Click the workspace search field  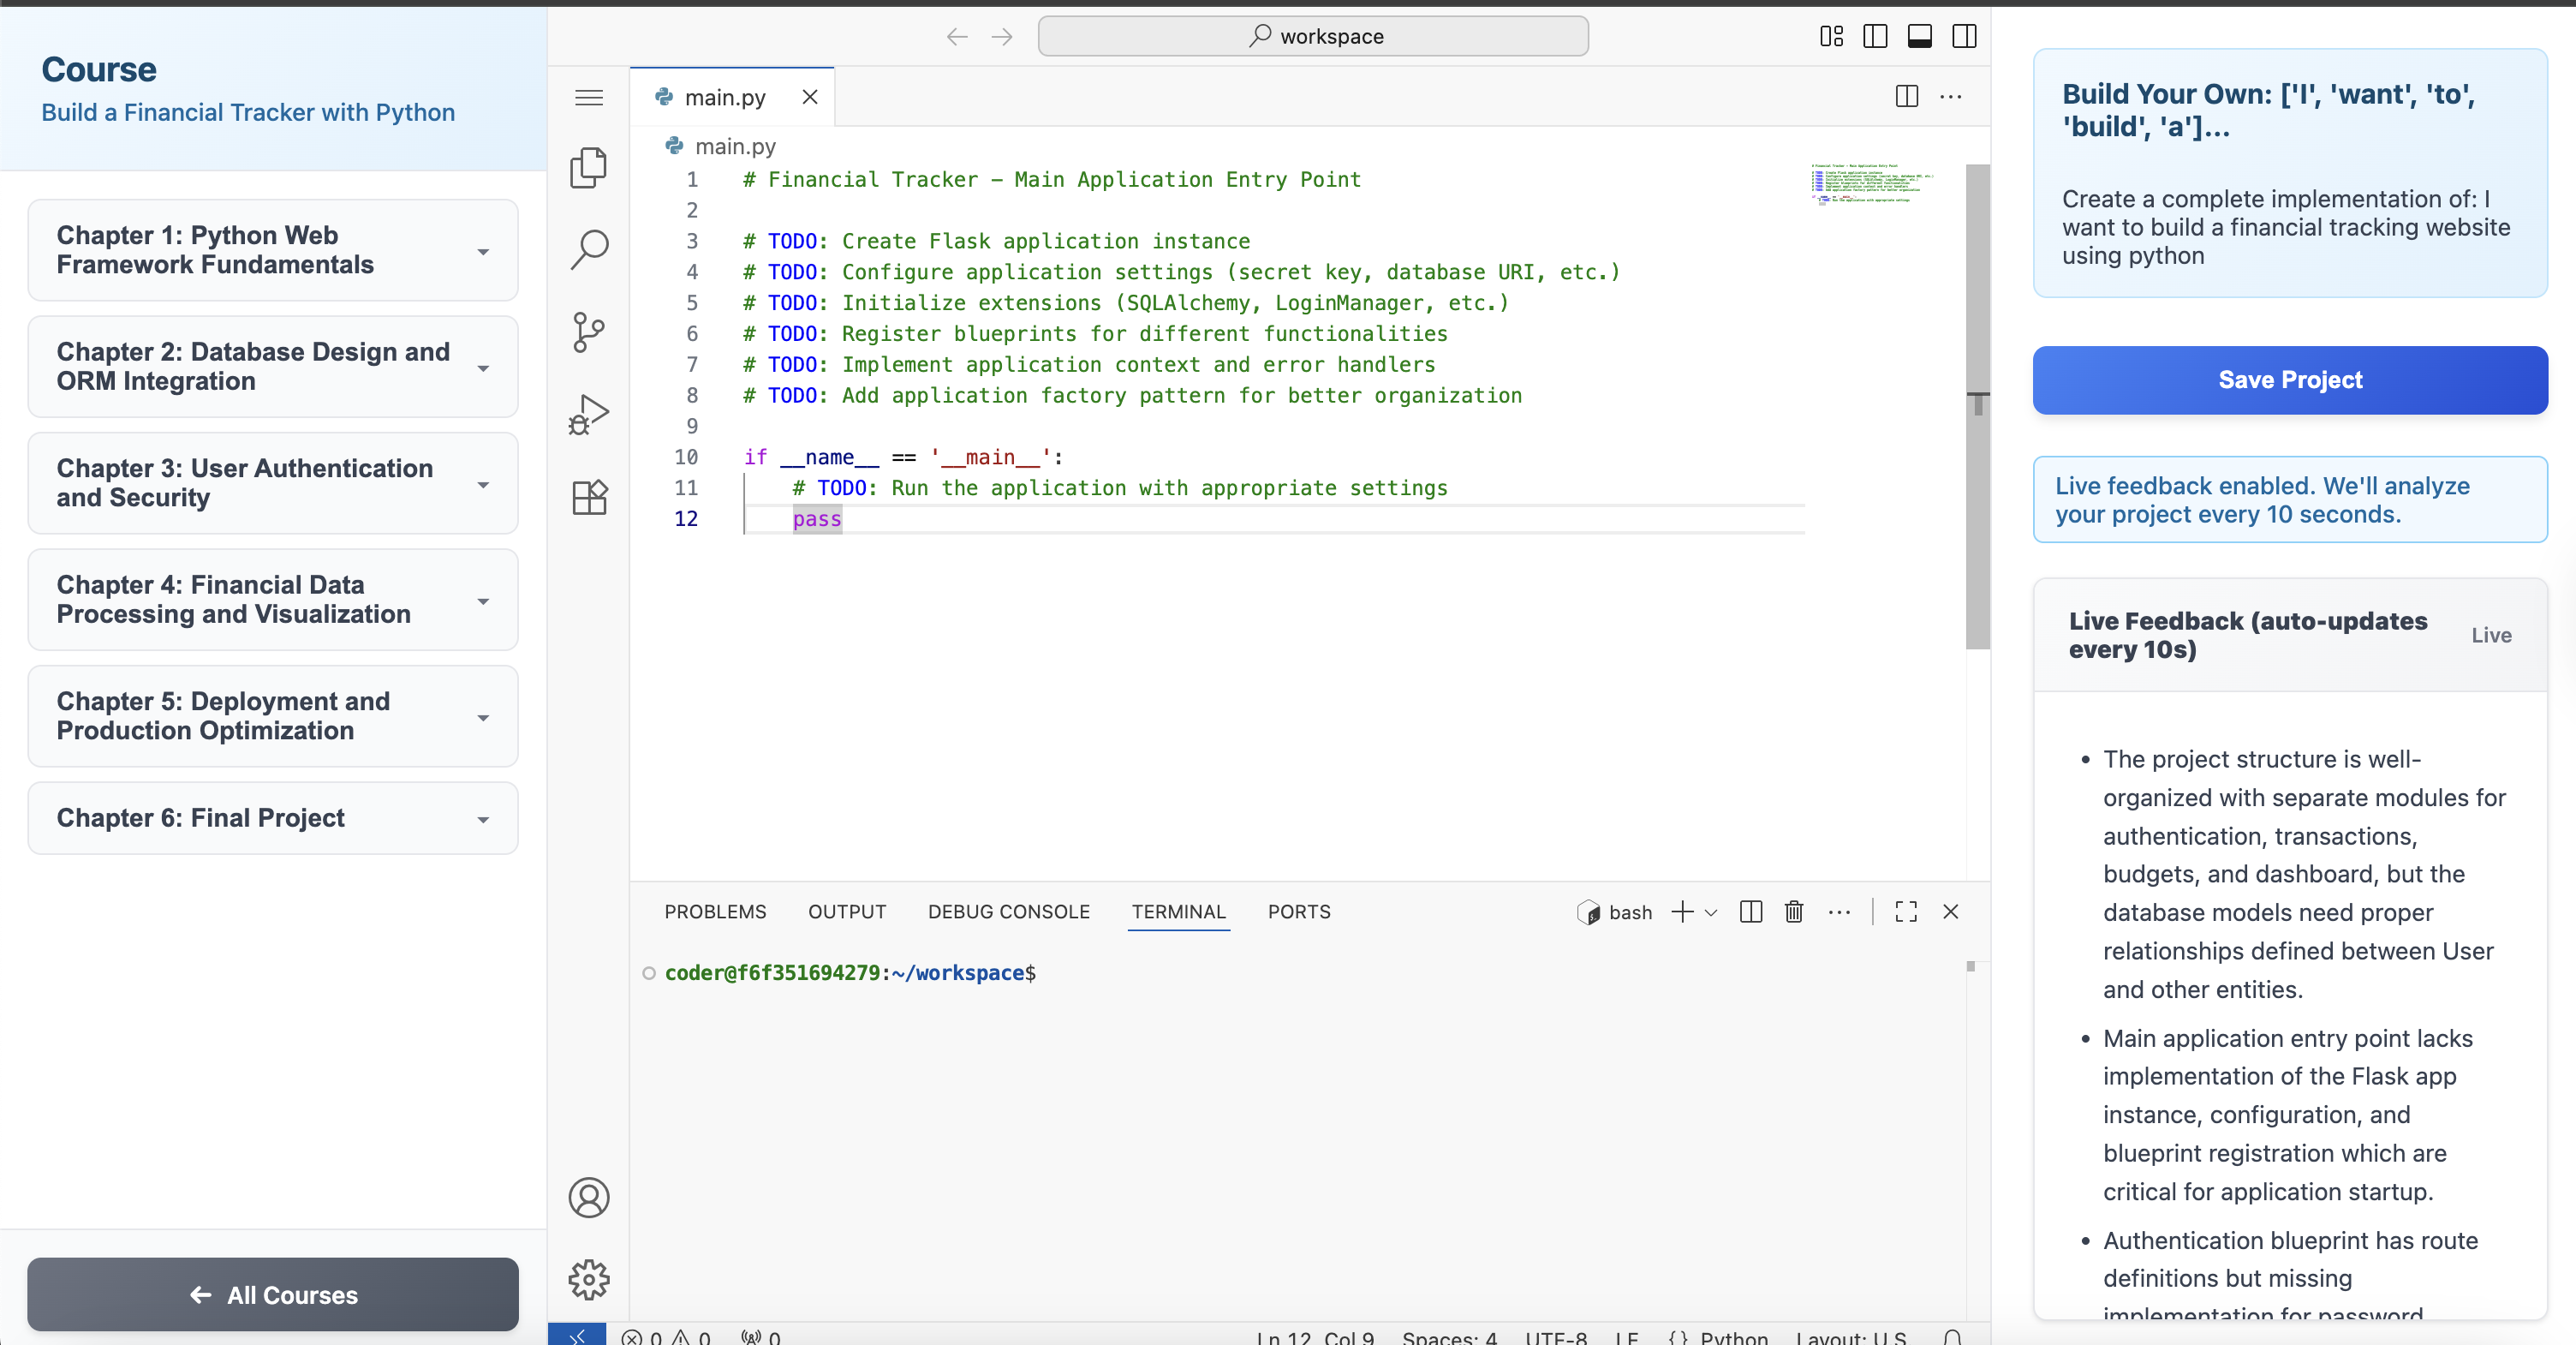1312,37
